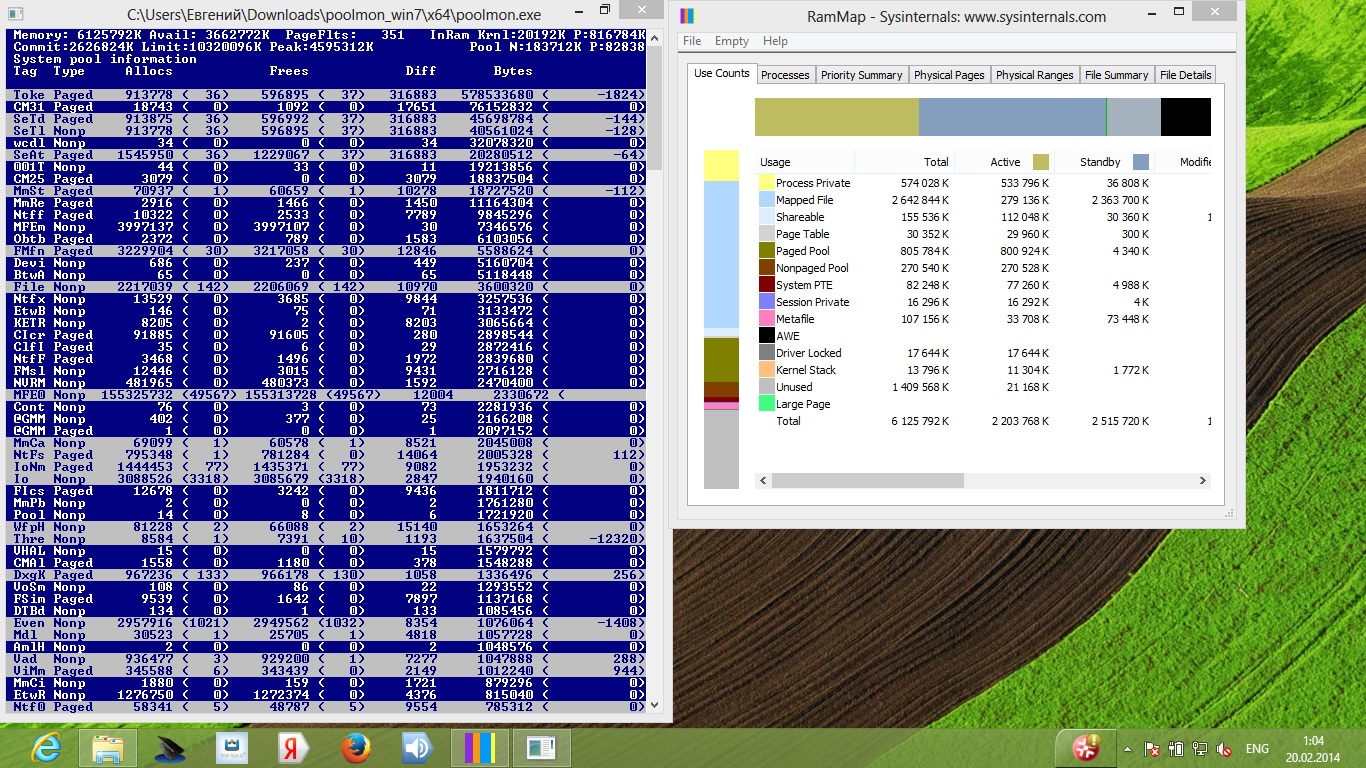Click the Active column header
This screenshot has height=768, width=1366.
1005,162
